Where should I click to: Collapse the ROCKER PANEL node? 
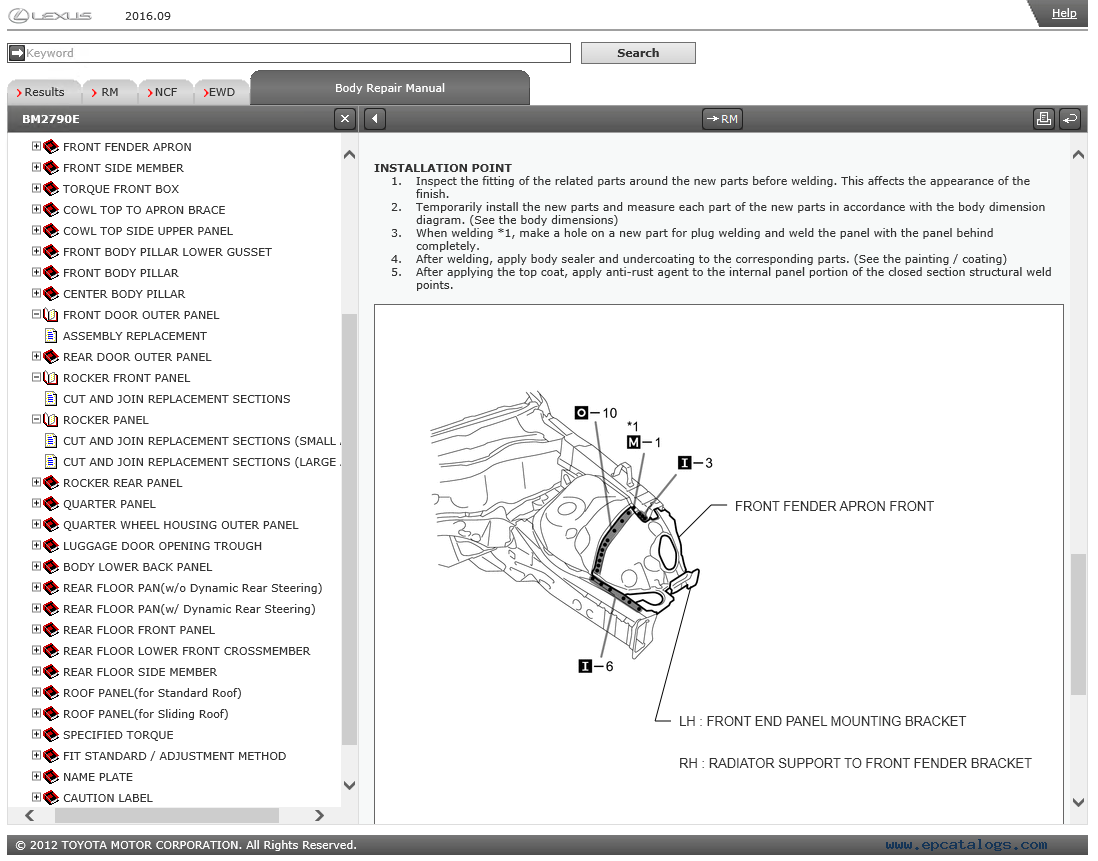pos(36,419)
